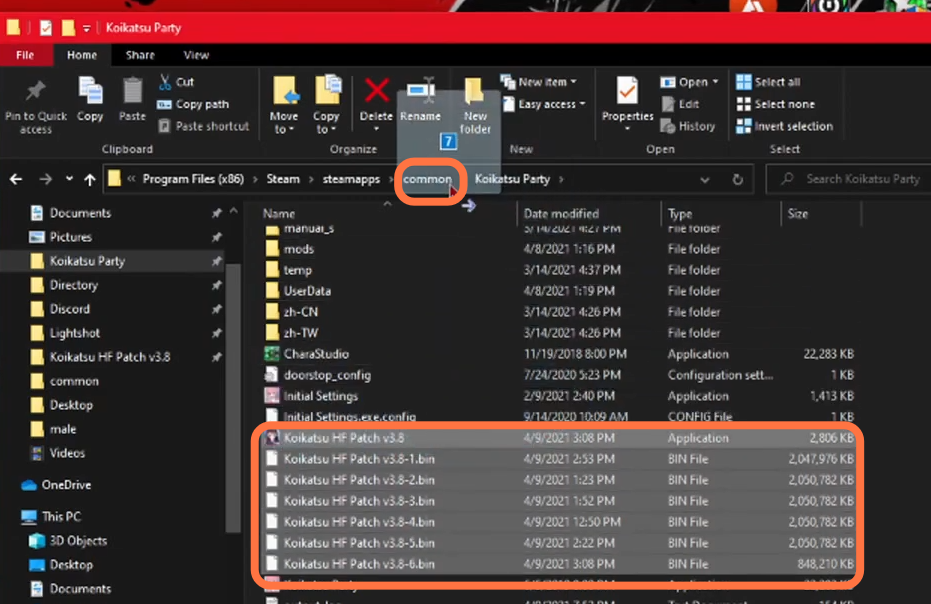The image size is (931, 604).
Task: Select the Initial Settings application
Action: (x=320, y=396)
